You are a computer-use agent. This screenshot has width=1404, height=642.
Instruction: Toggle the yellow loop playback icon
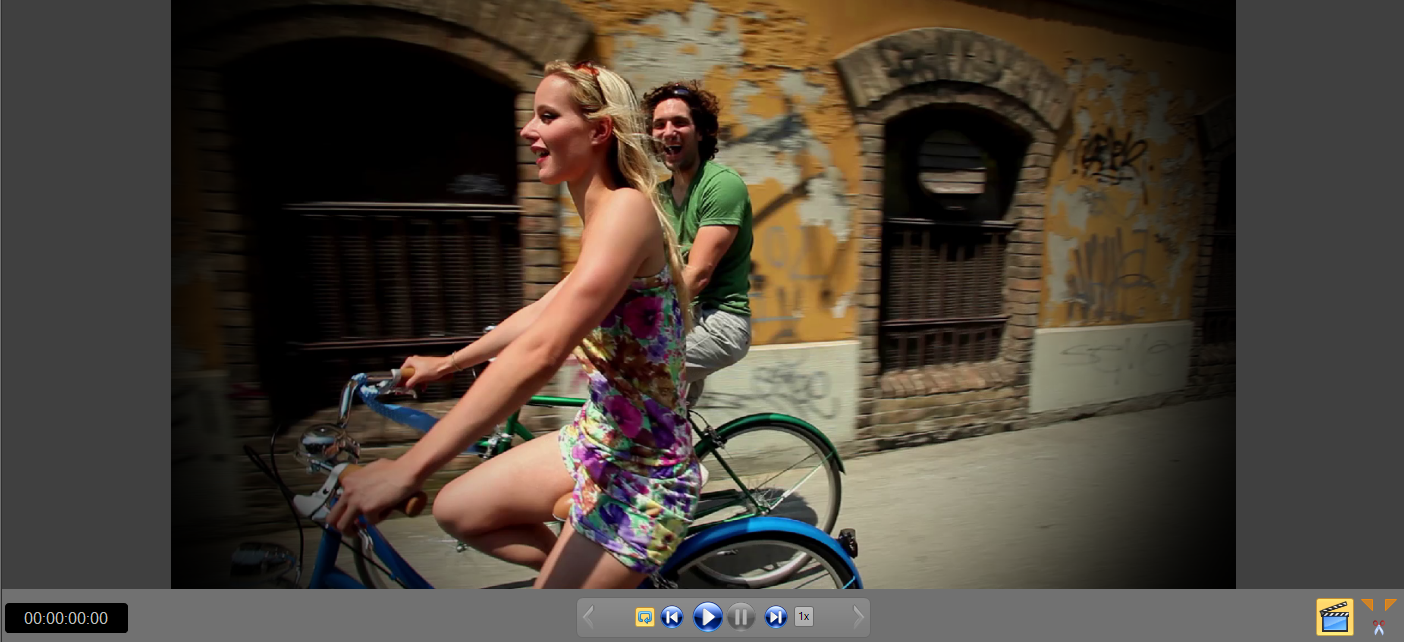644,617
